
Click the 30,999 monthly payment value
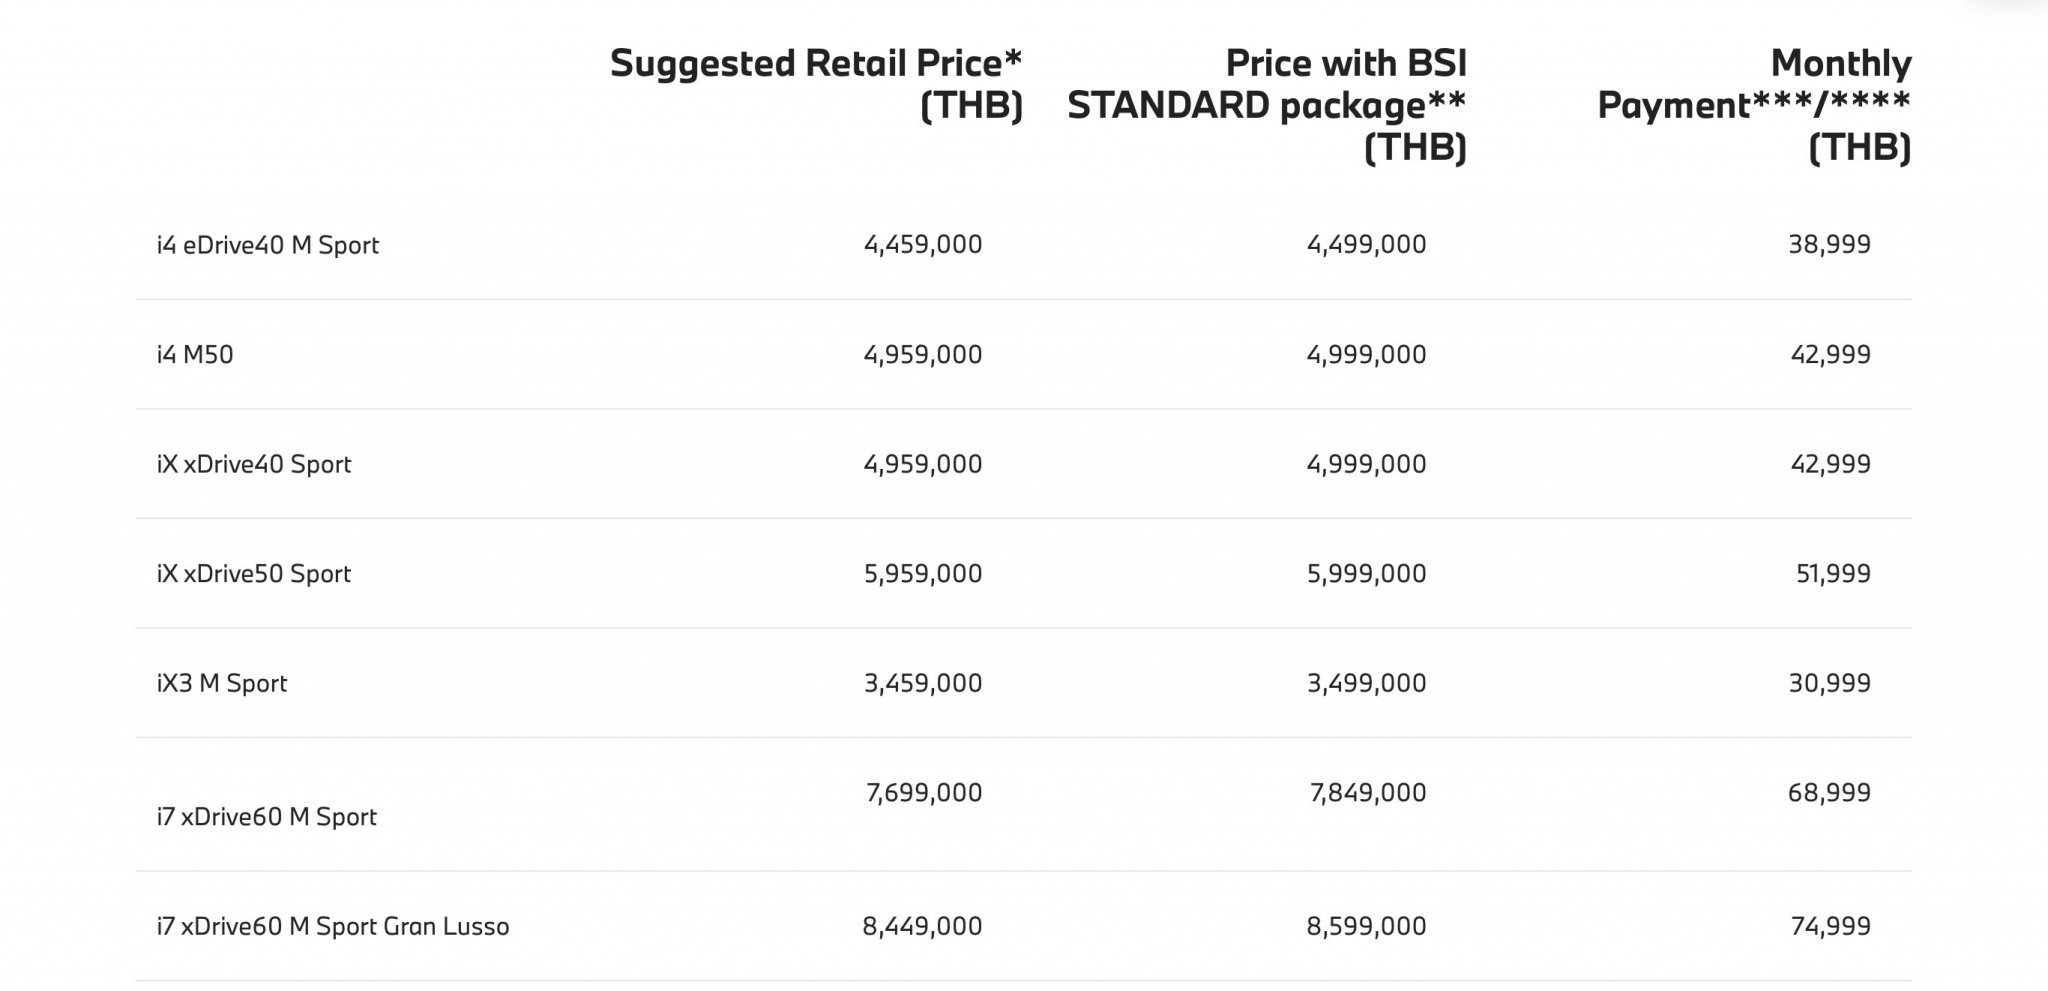coord(1830,684)
